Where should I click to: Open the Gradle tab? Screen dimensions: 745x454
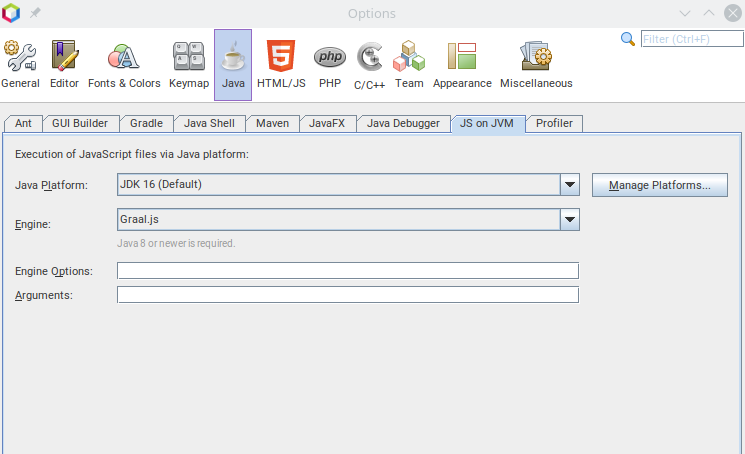coord(147,123)
